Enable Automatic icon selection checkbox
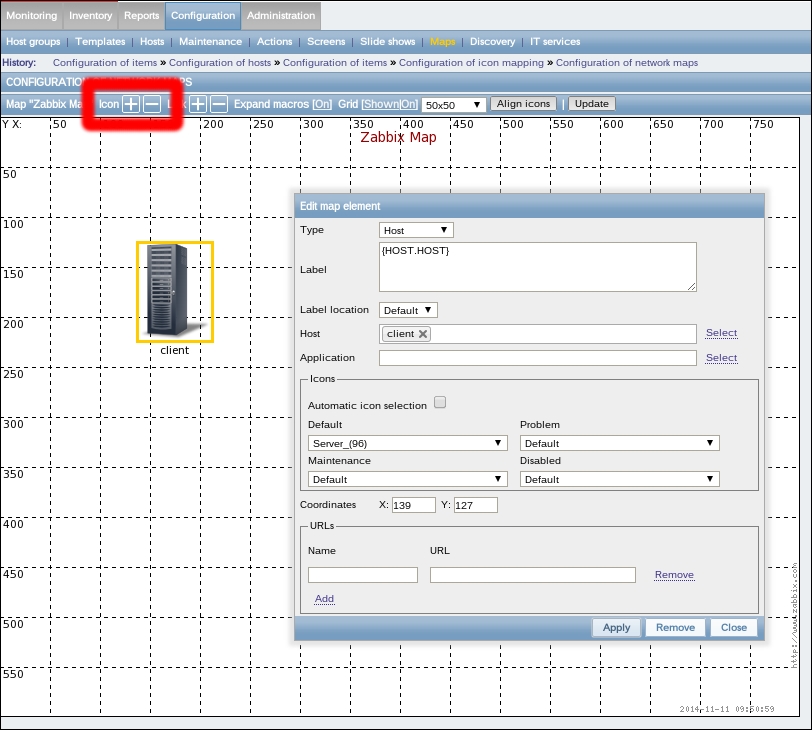Screen dimensions: 812x730 [440, 403]
